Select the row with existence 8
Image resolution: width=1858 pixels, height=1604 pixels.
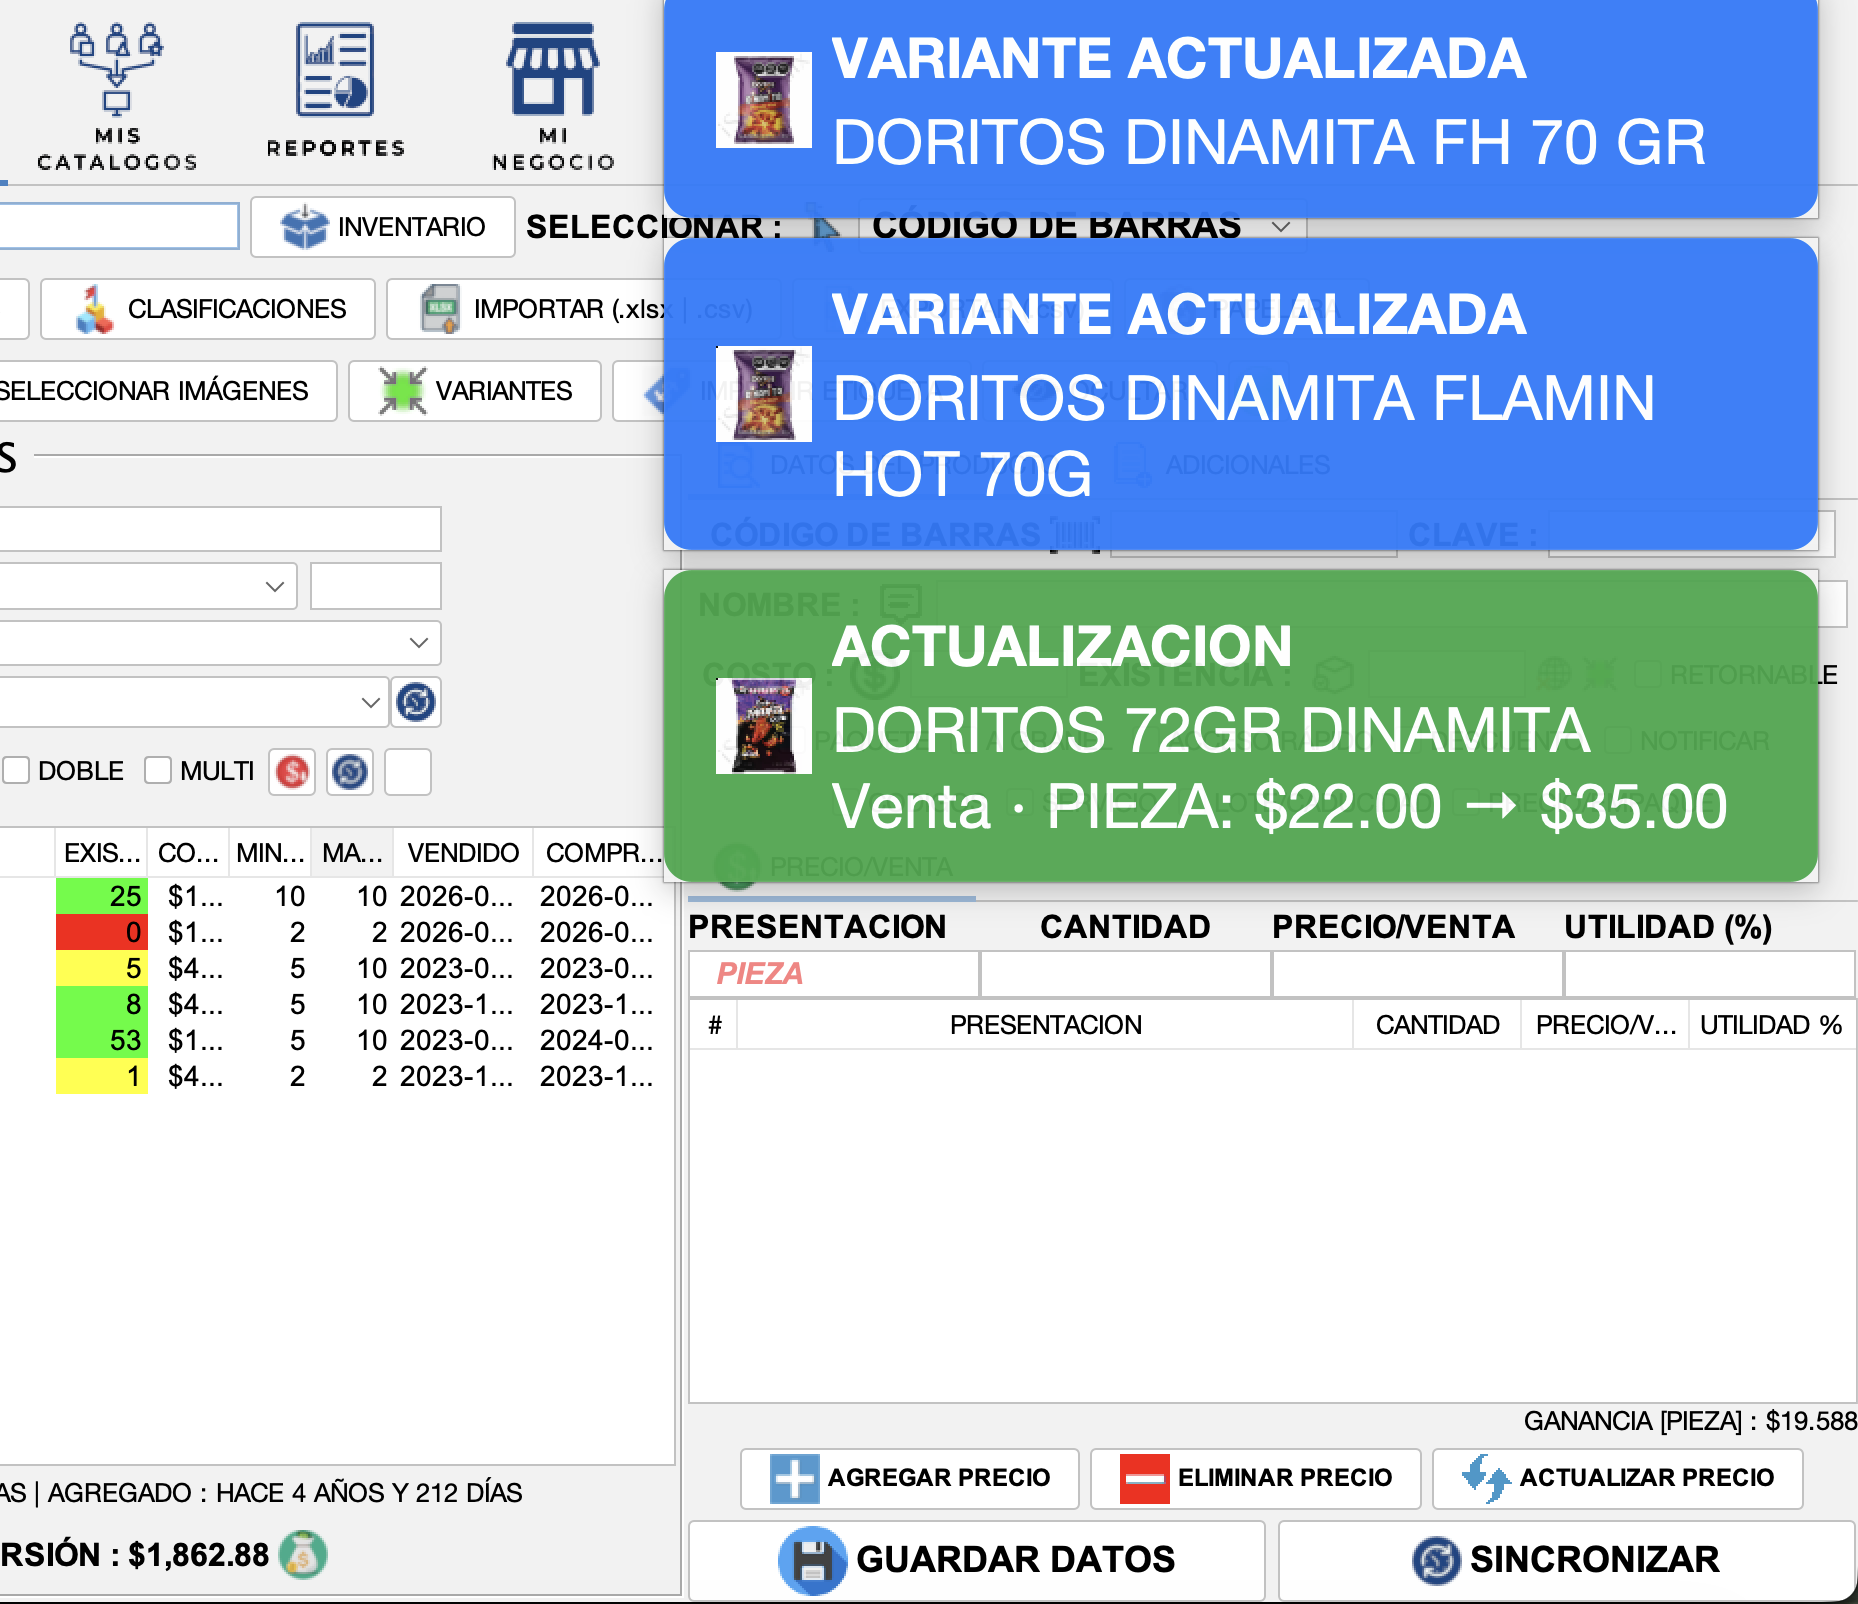335,1004
